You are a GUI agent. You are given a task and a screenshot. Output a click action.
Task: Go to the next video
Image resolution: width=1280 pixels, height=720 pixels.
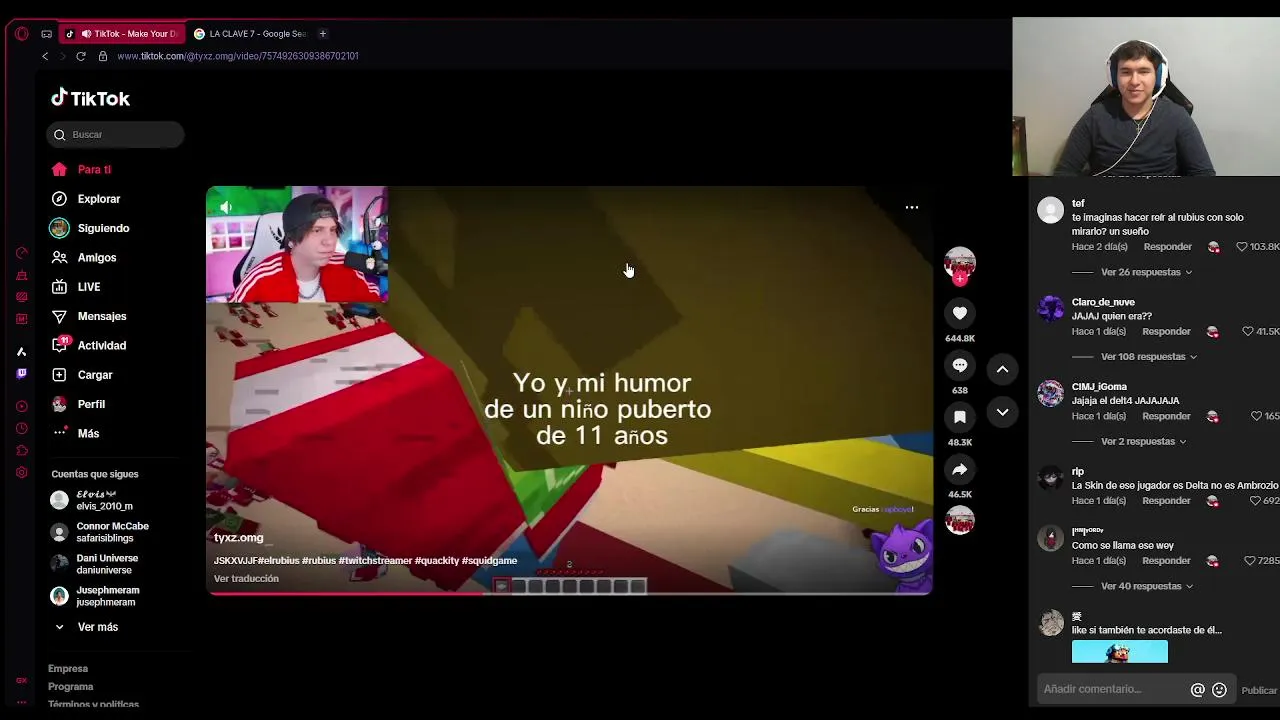(x=1002, y=412)
